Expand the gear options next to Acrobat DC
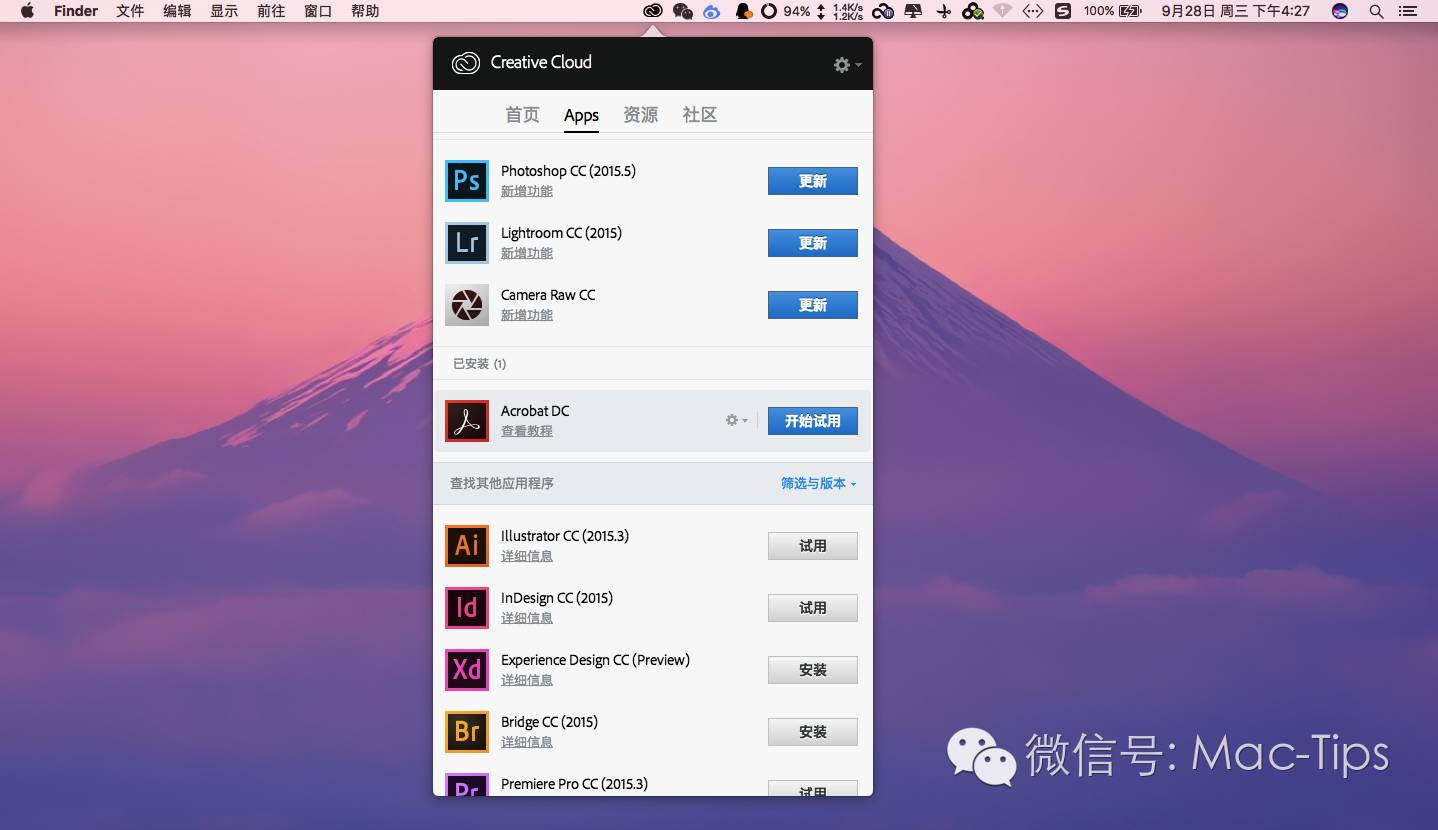Viewport: 1438px width, 830px height. point(735,421)
